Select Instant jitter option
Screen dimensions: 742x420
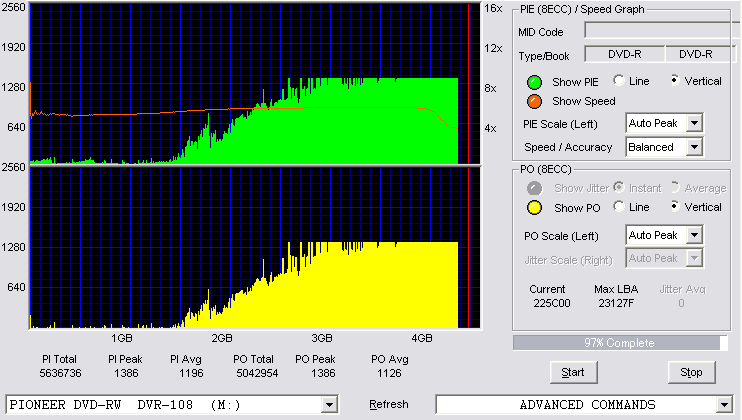pos(618,187)
